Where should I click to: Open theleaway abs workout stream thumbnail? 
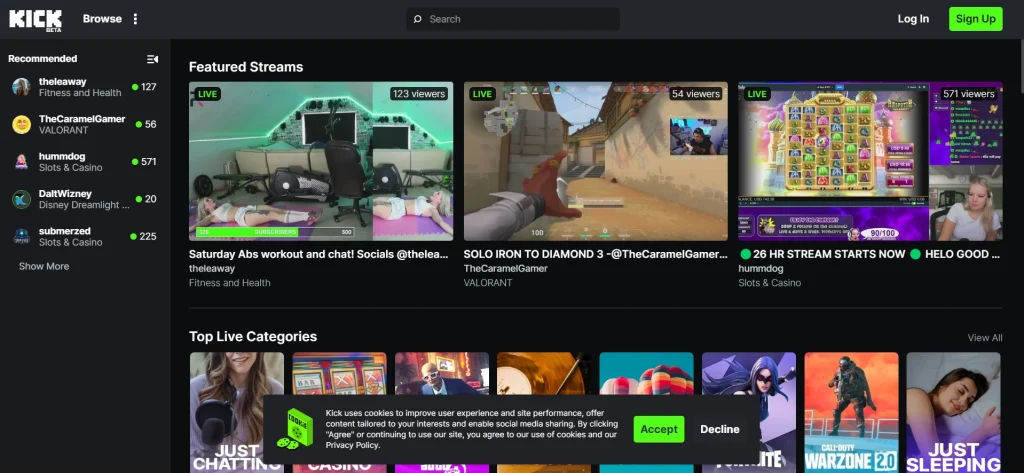click(x=321, y=161)
